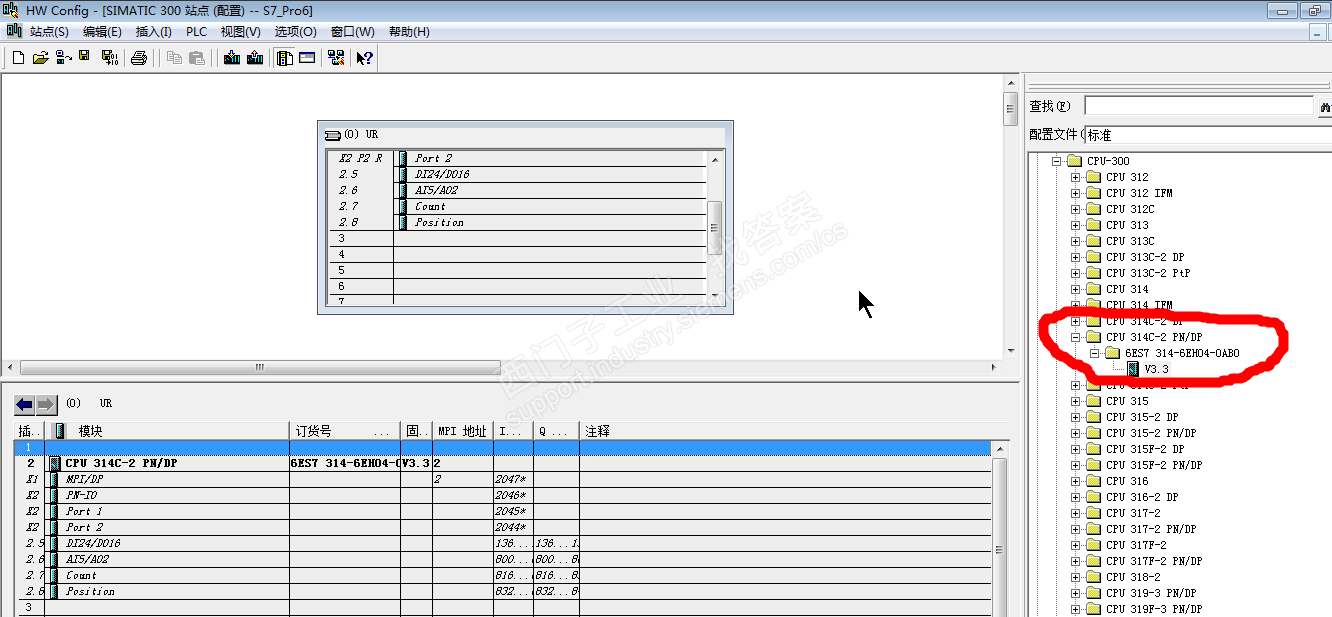Click the (0) UR rack title icon
Image resolution: width=1332 pixels, height=617 pixels.
pos(333,134)
